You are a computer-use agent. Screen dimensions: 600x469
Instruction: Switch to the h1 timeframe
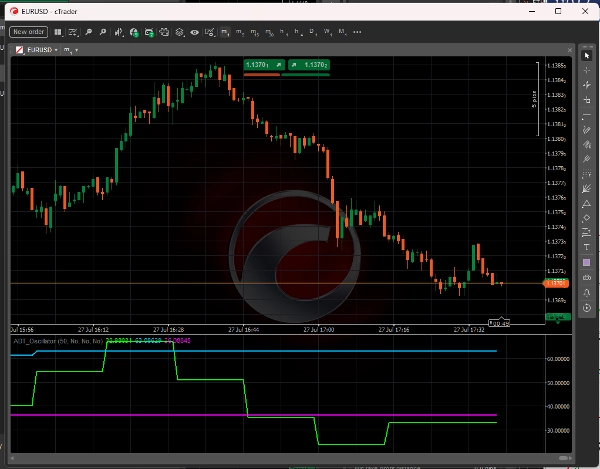coord(284,32)
